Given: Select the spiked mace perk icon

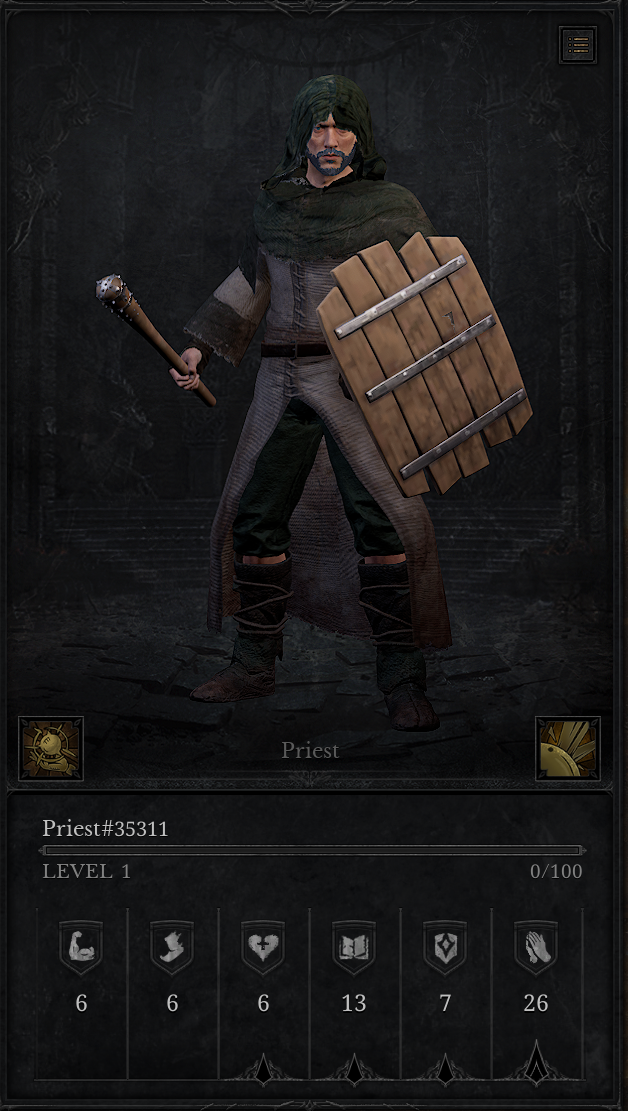Looking at the screenshot, I should [x=51, y=748].
